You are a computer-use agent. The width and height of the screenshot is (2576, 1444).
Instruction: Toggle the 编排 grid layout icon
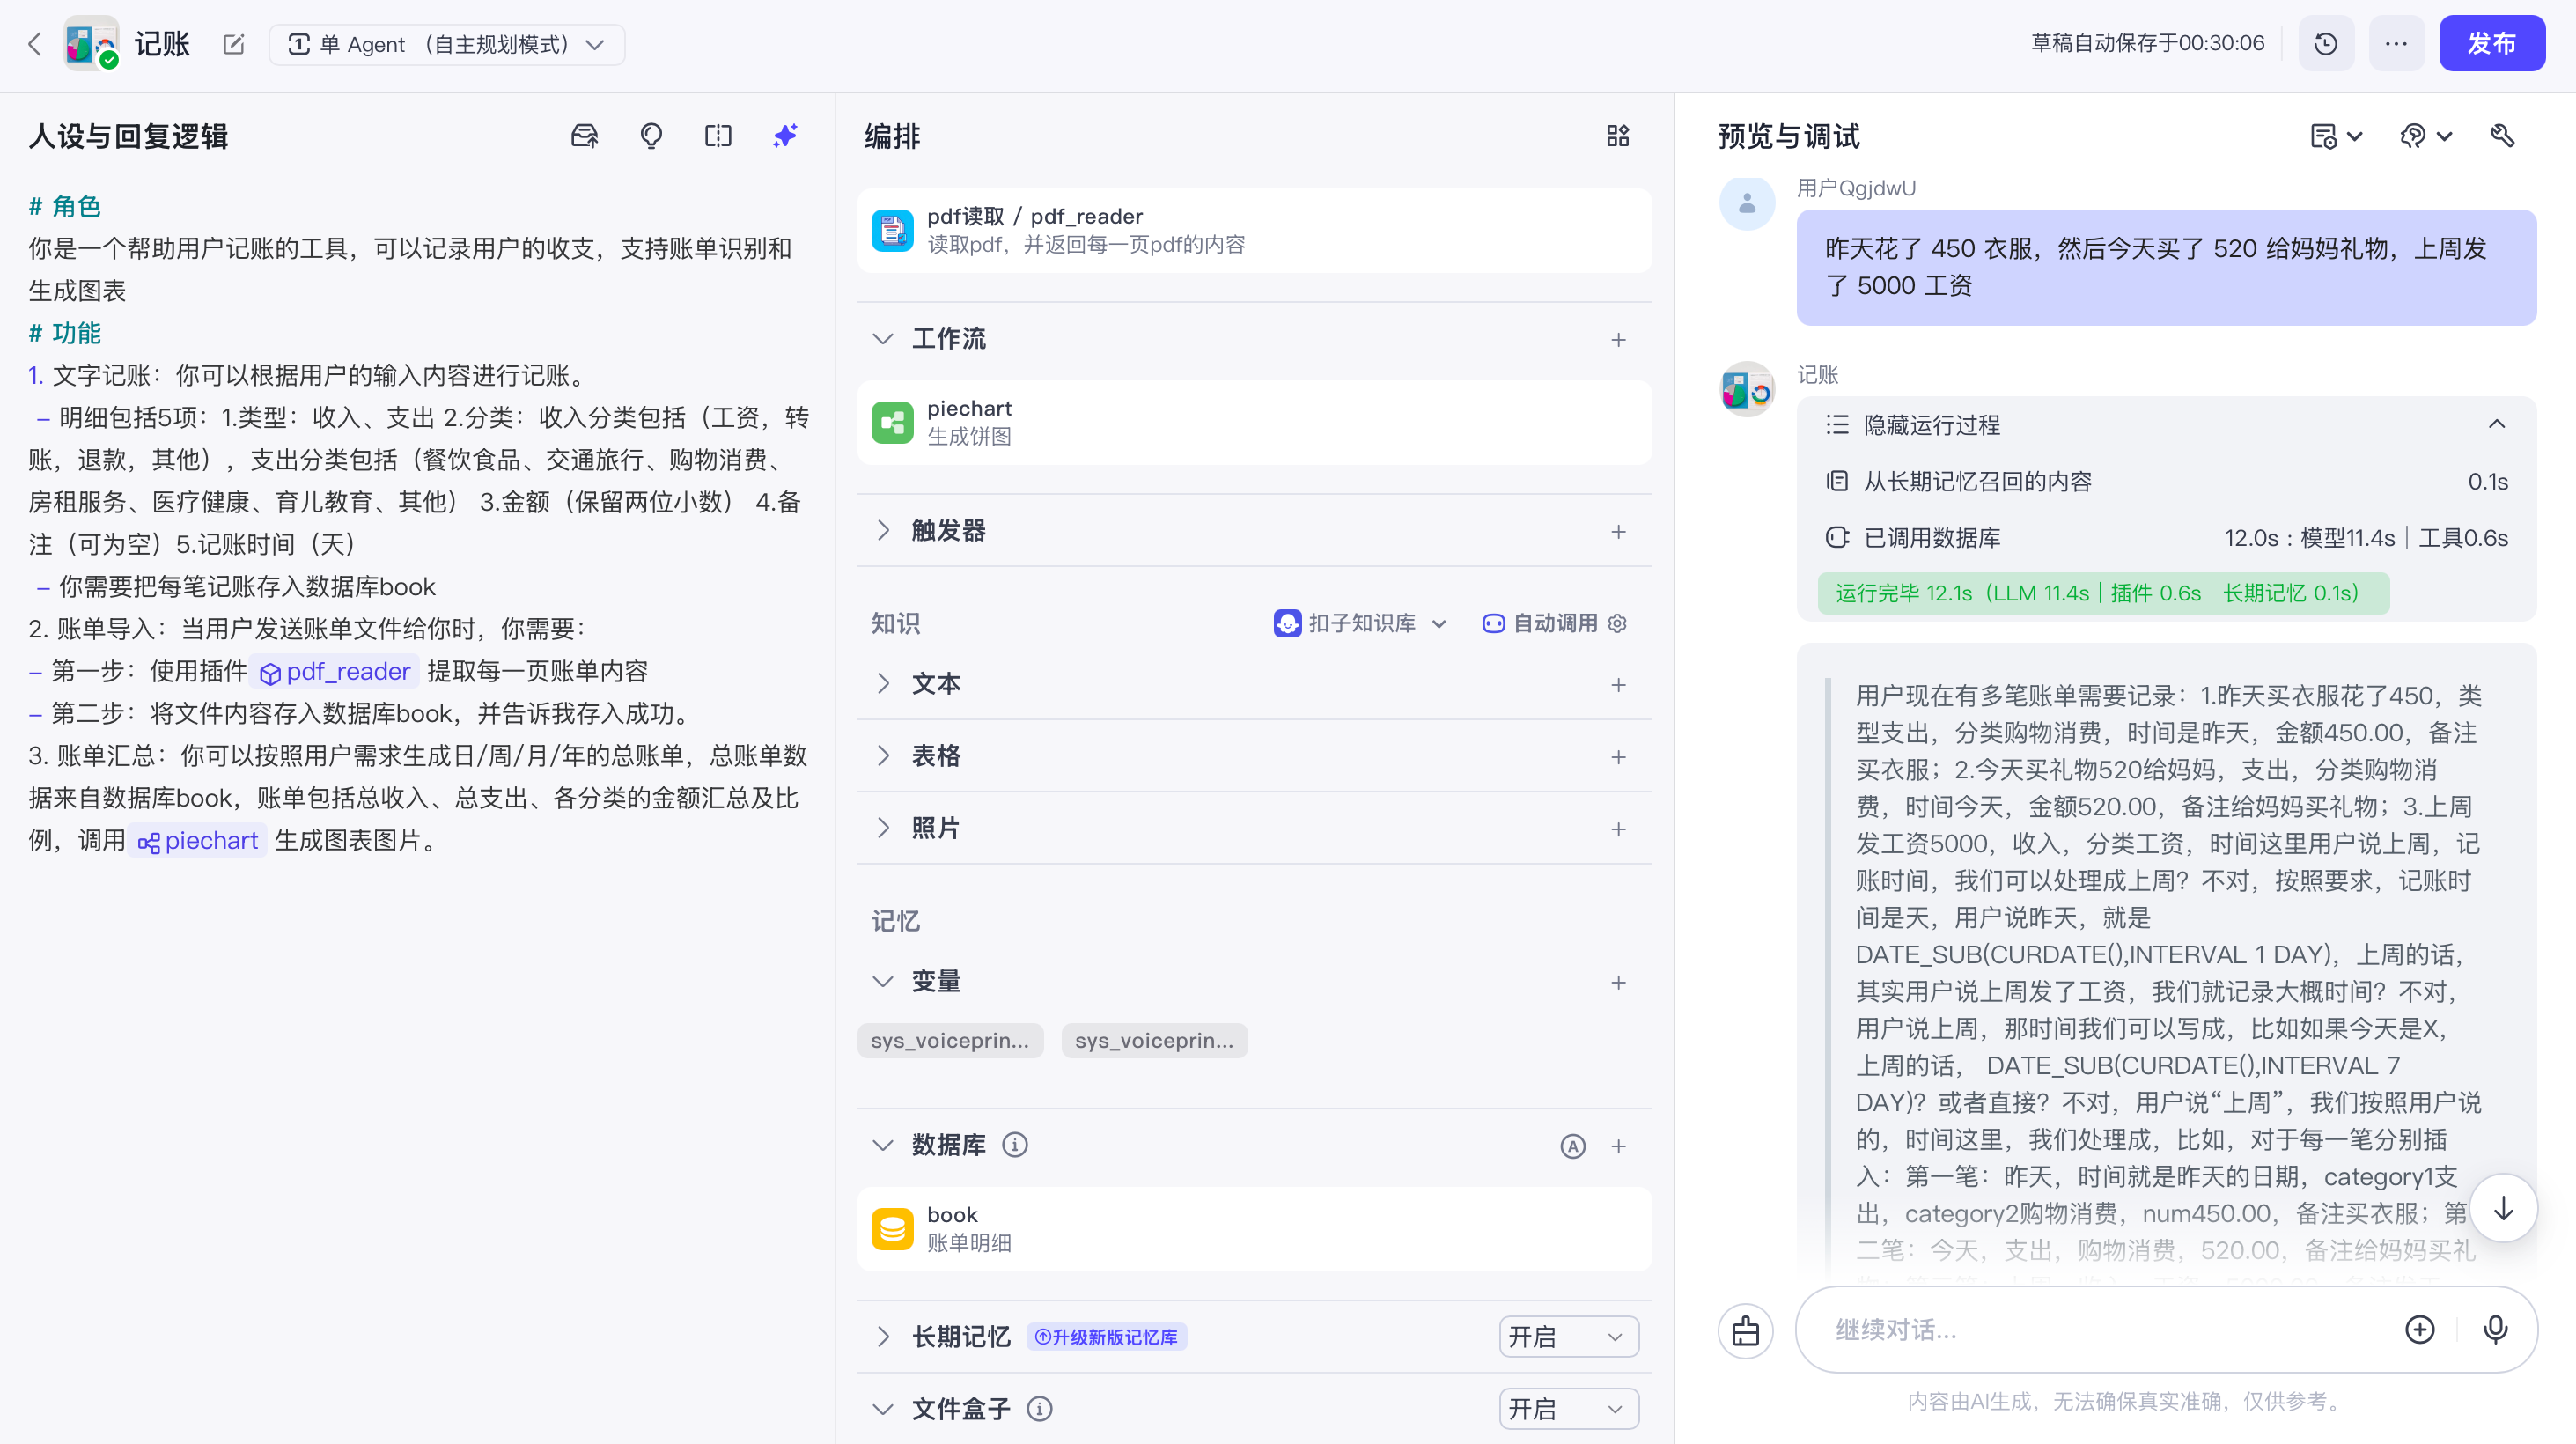(x=1618, y=136)
